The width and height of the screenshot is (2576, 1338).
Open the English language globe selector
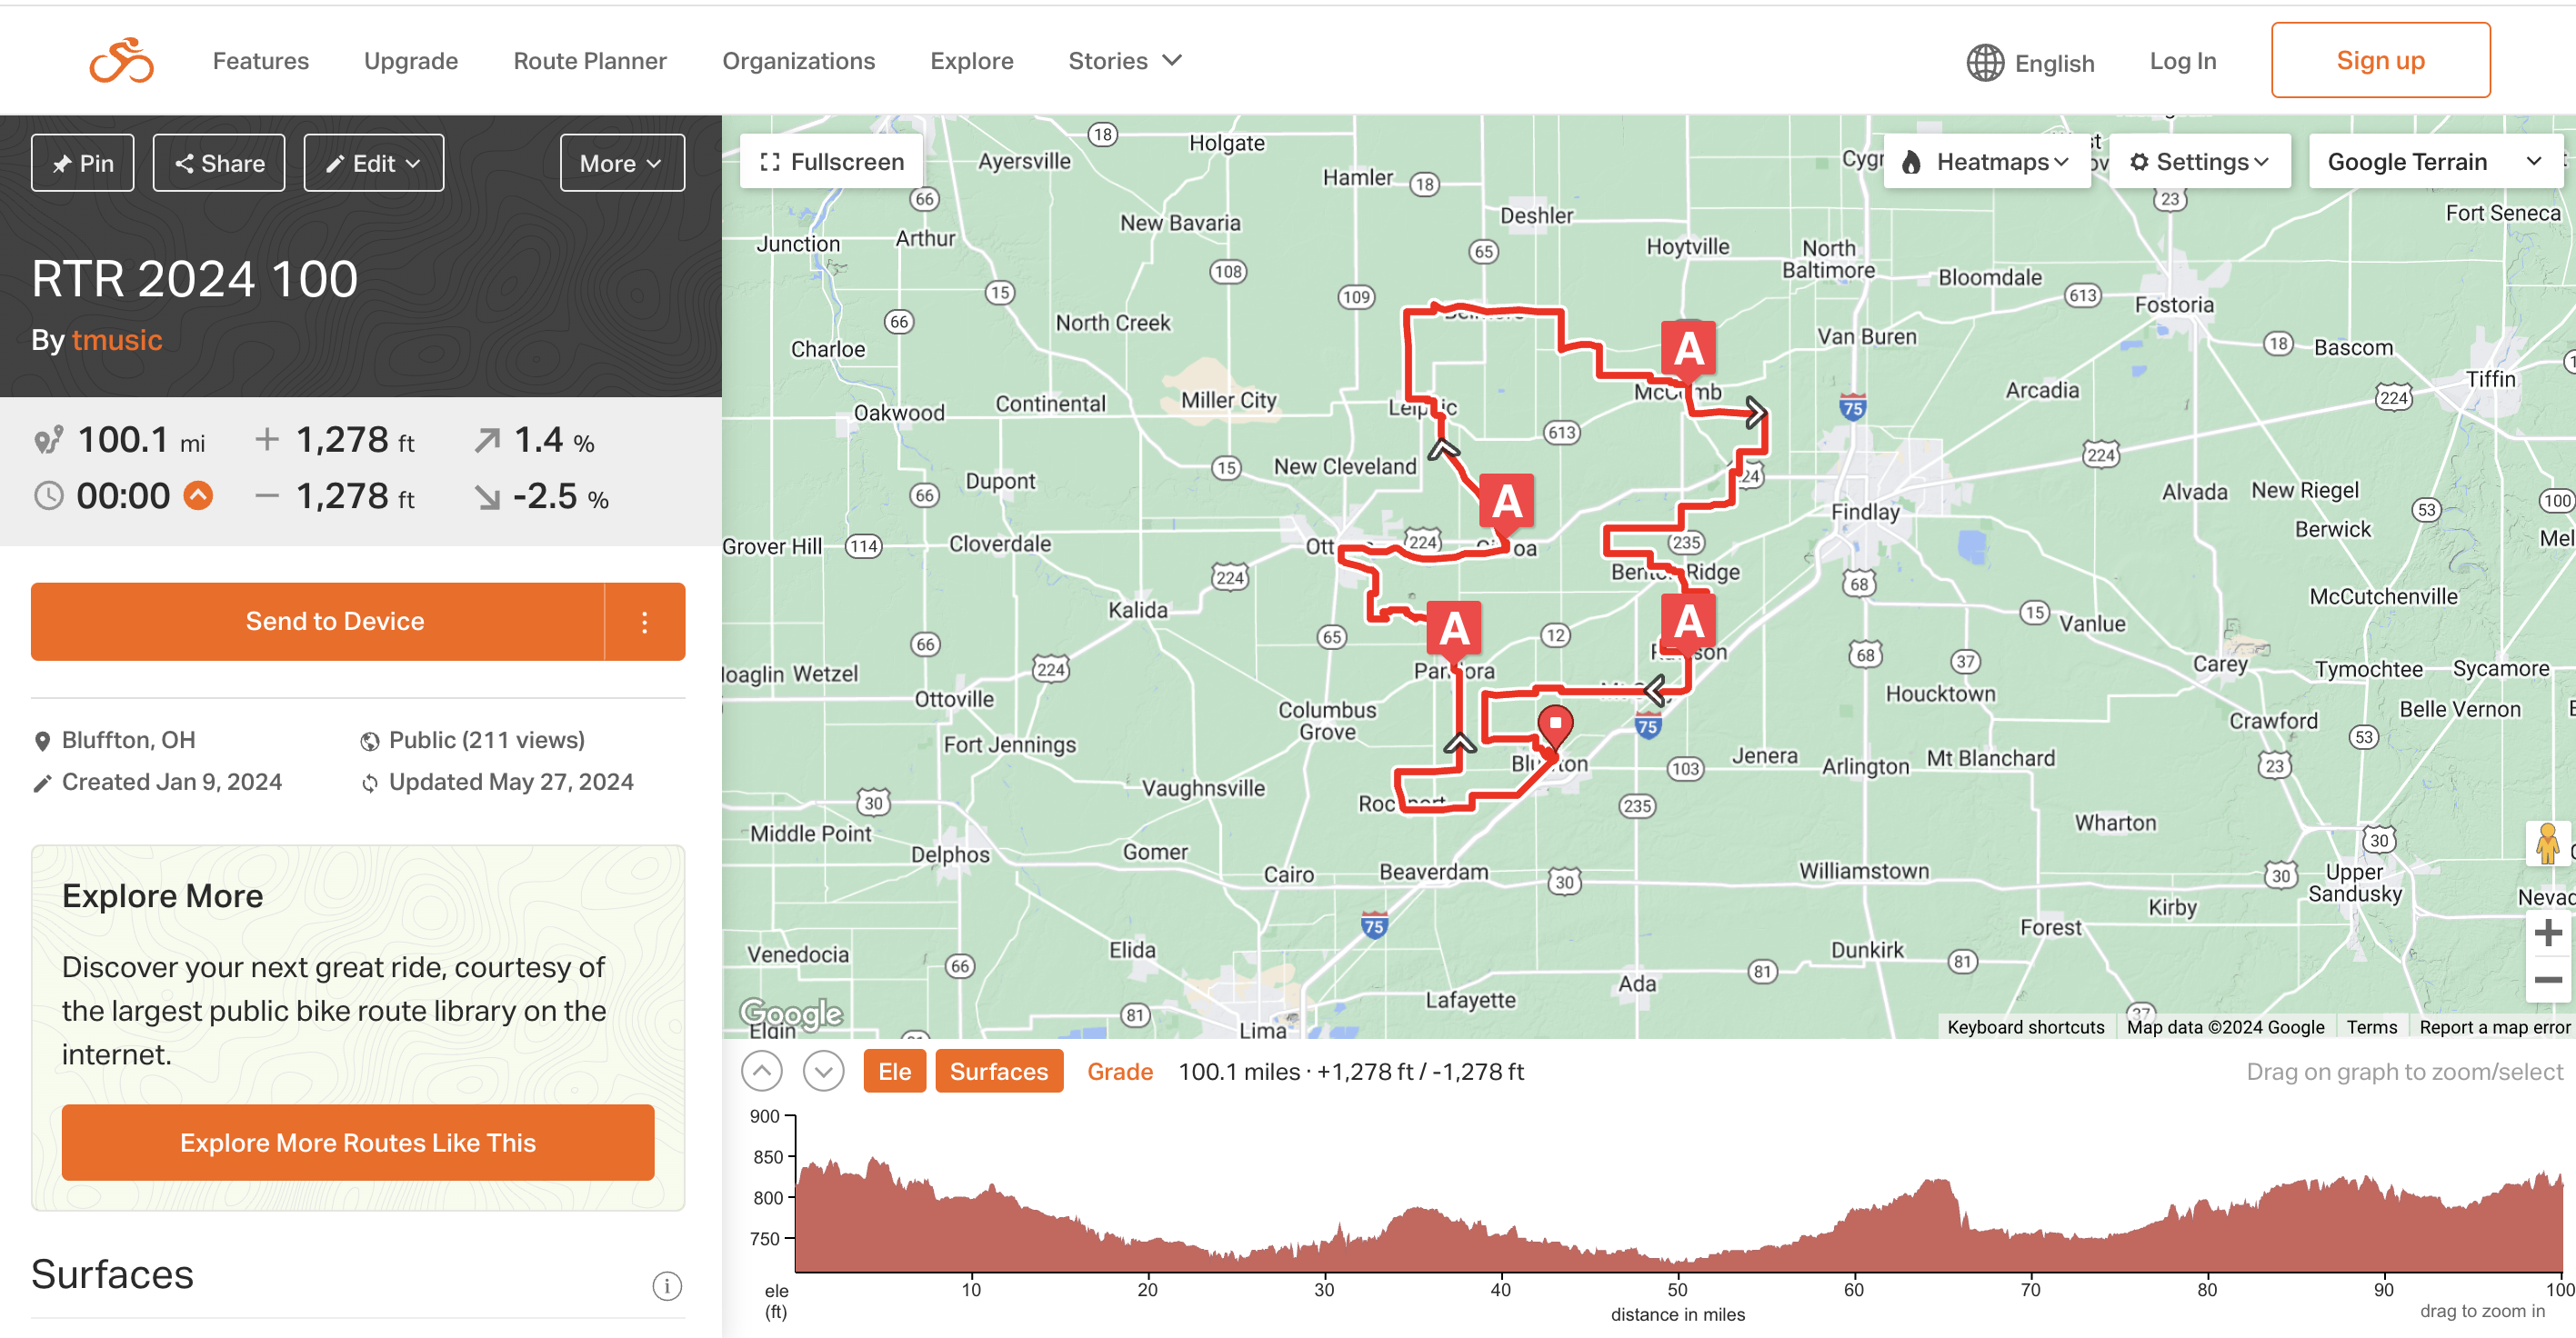(x=2030, y=63)
